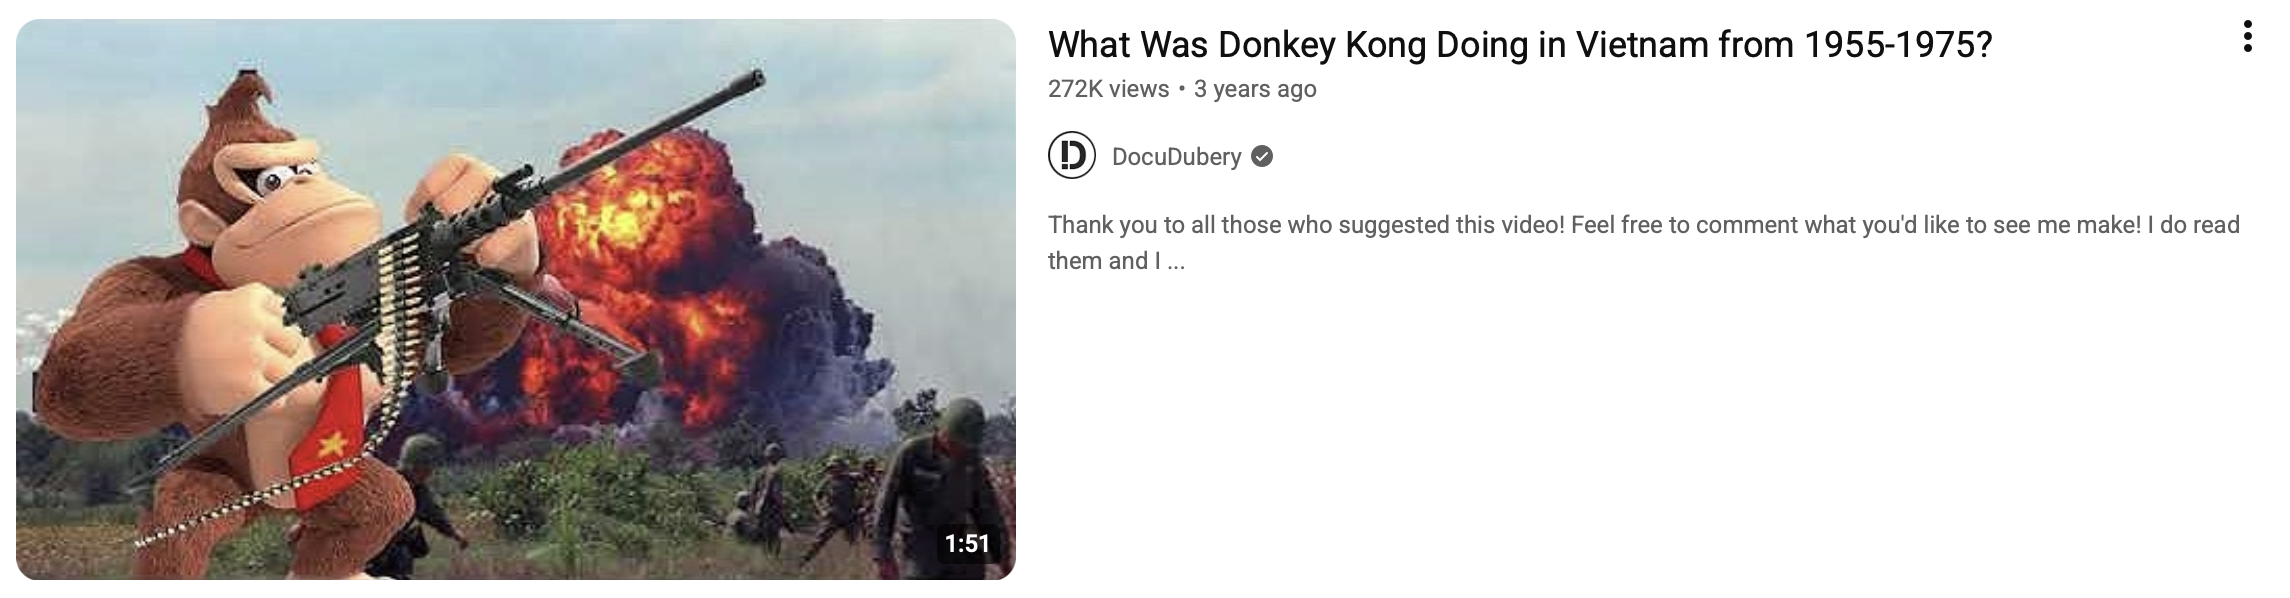The image size is (2290, 598).
Task: Click the helmeted soldier at thumbnail's right
Action: click(935, 490)
